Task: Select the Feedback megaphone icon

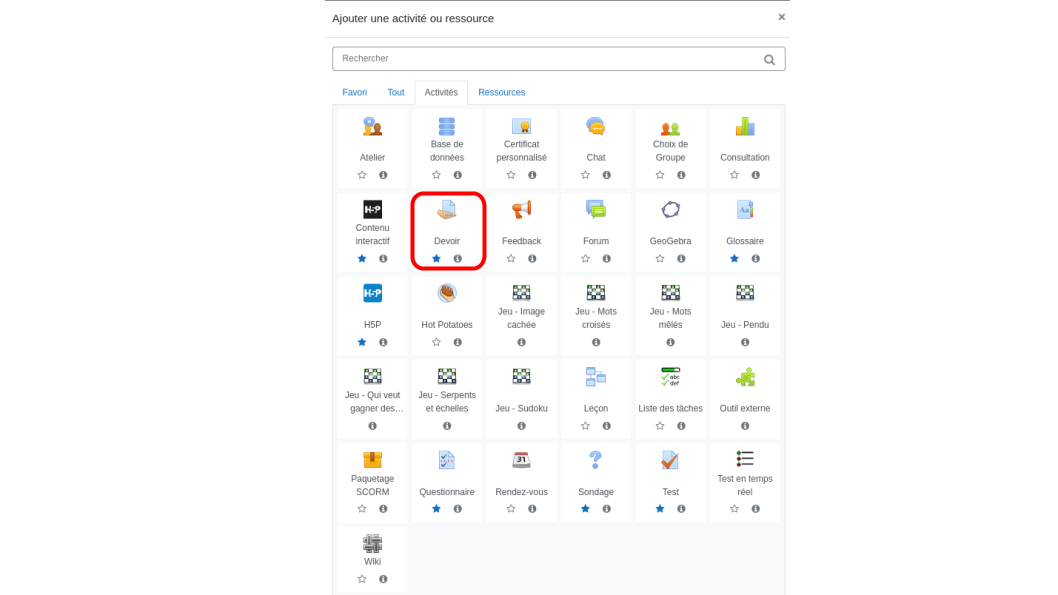Action: click(x=522, y=210)
